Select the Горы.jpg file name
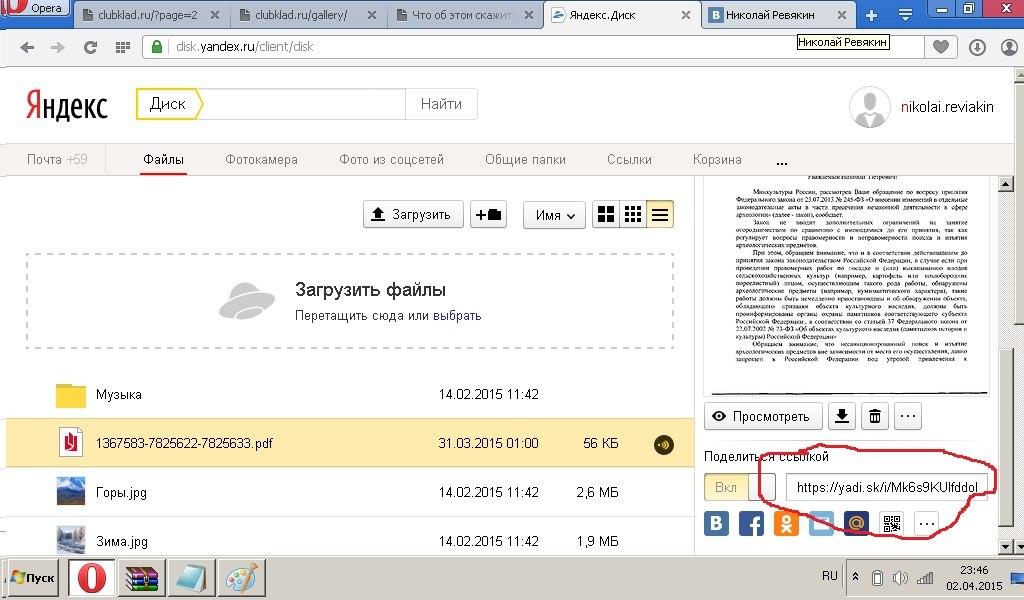Screen dimensions: 1024x600 121,492
